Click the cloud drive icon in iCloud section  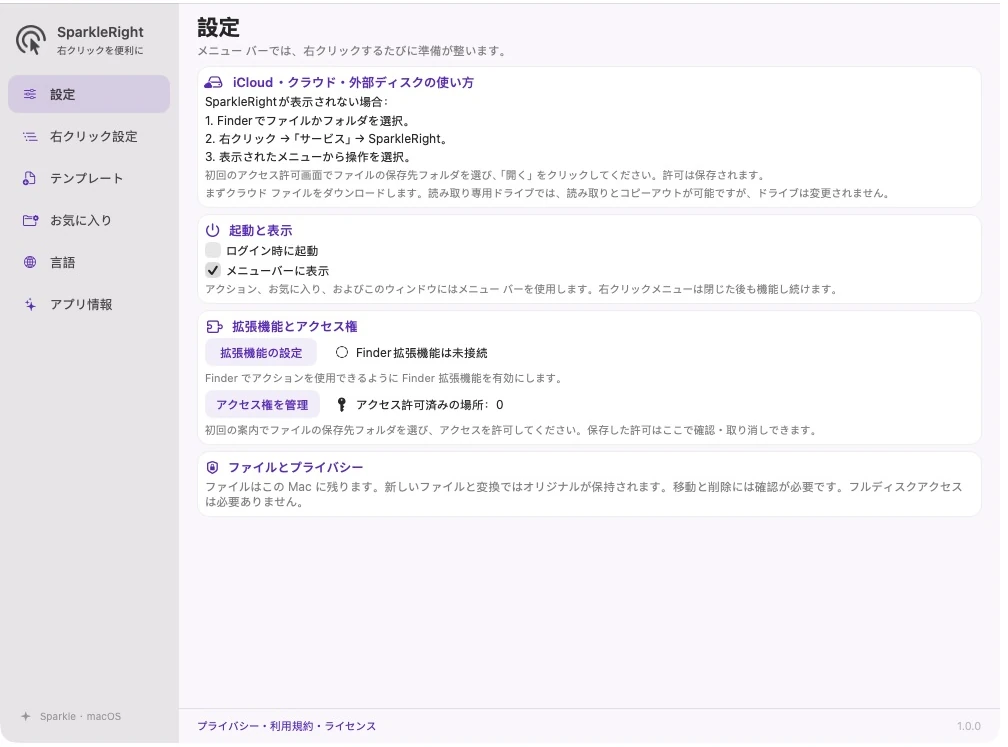pyautogui.click(x=213, y=82)
